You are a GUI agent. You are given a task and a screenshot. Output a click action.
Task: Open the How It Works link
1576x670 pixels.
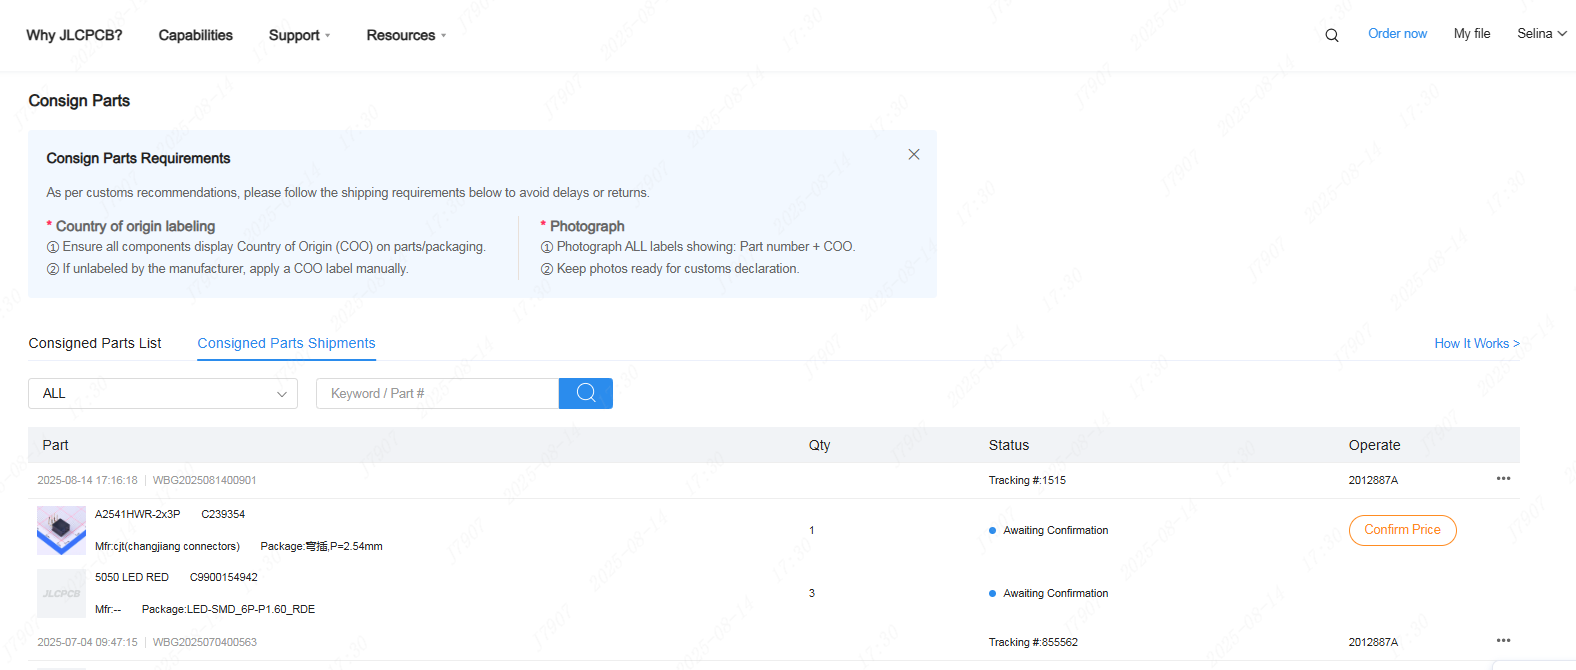tap(1477, 343)
